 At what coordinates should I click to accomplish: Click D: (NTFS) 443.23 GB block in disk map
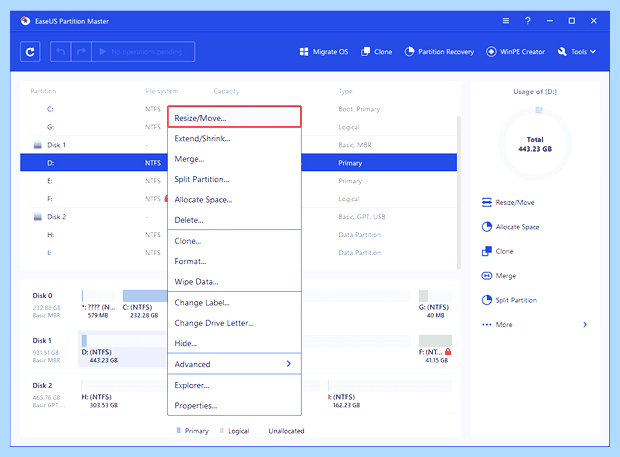(122, 349)
